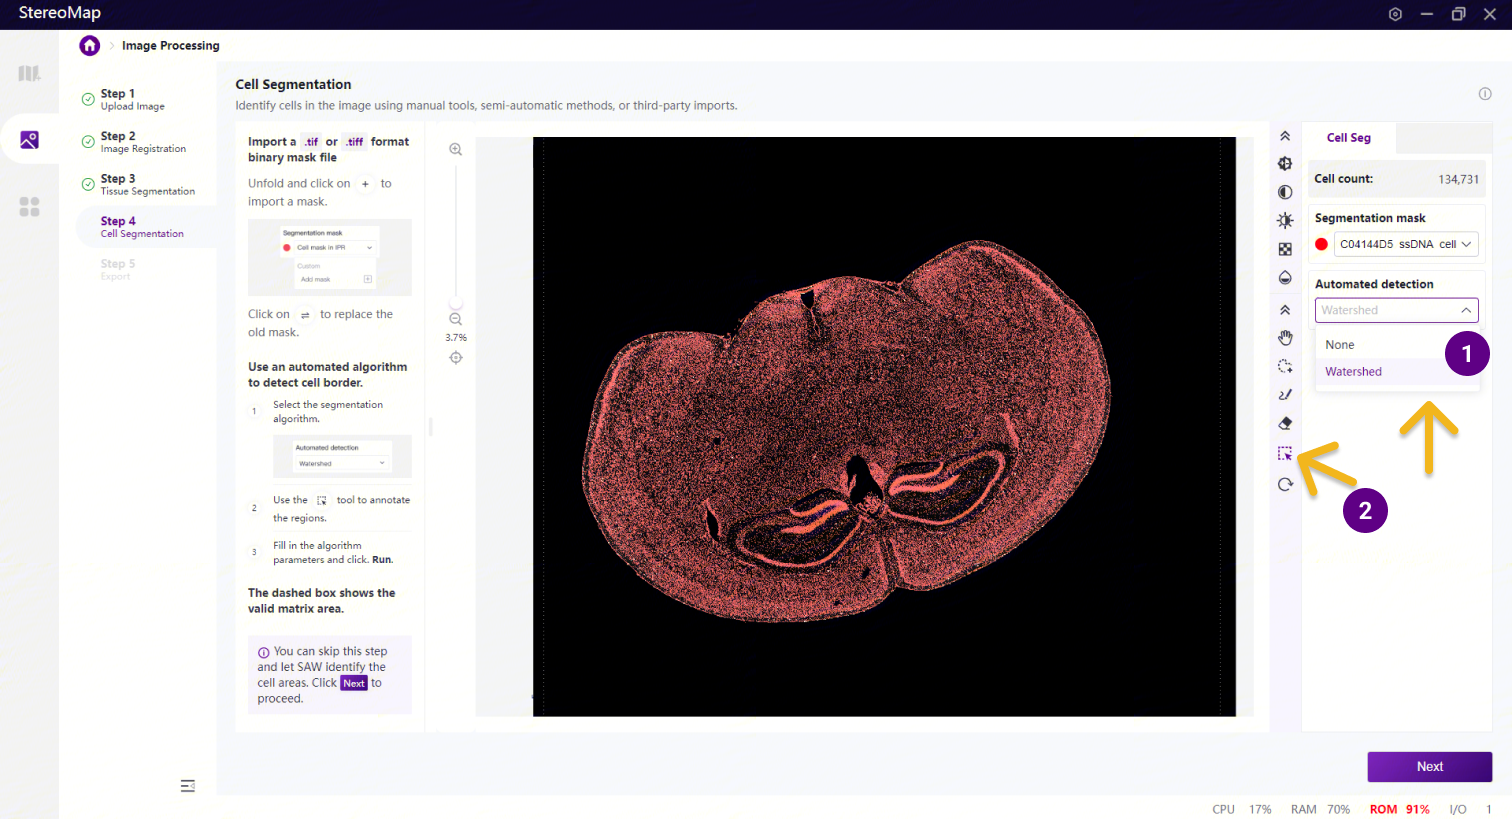Screen dimensions: 1512x819
Task: Click the 3.7% zoom level text
Action: click(x=456, y=338)
